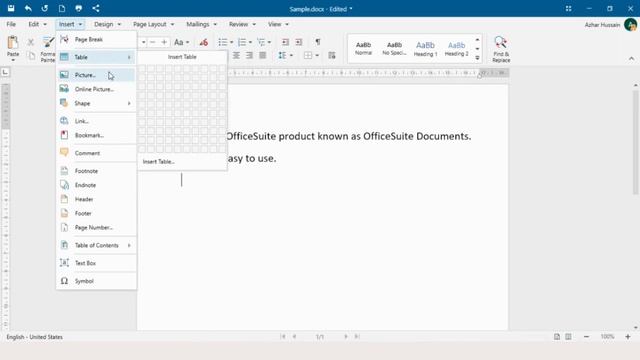Open the document title dropdown arrow
640x360 pixels.
pyautogui.click(x=351, y=9)
